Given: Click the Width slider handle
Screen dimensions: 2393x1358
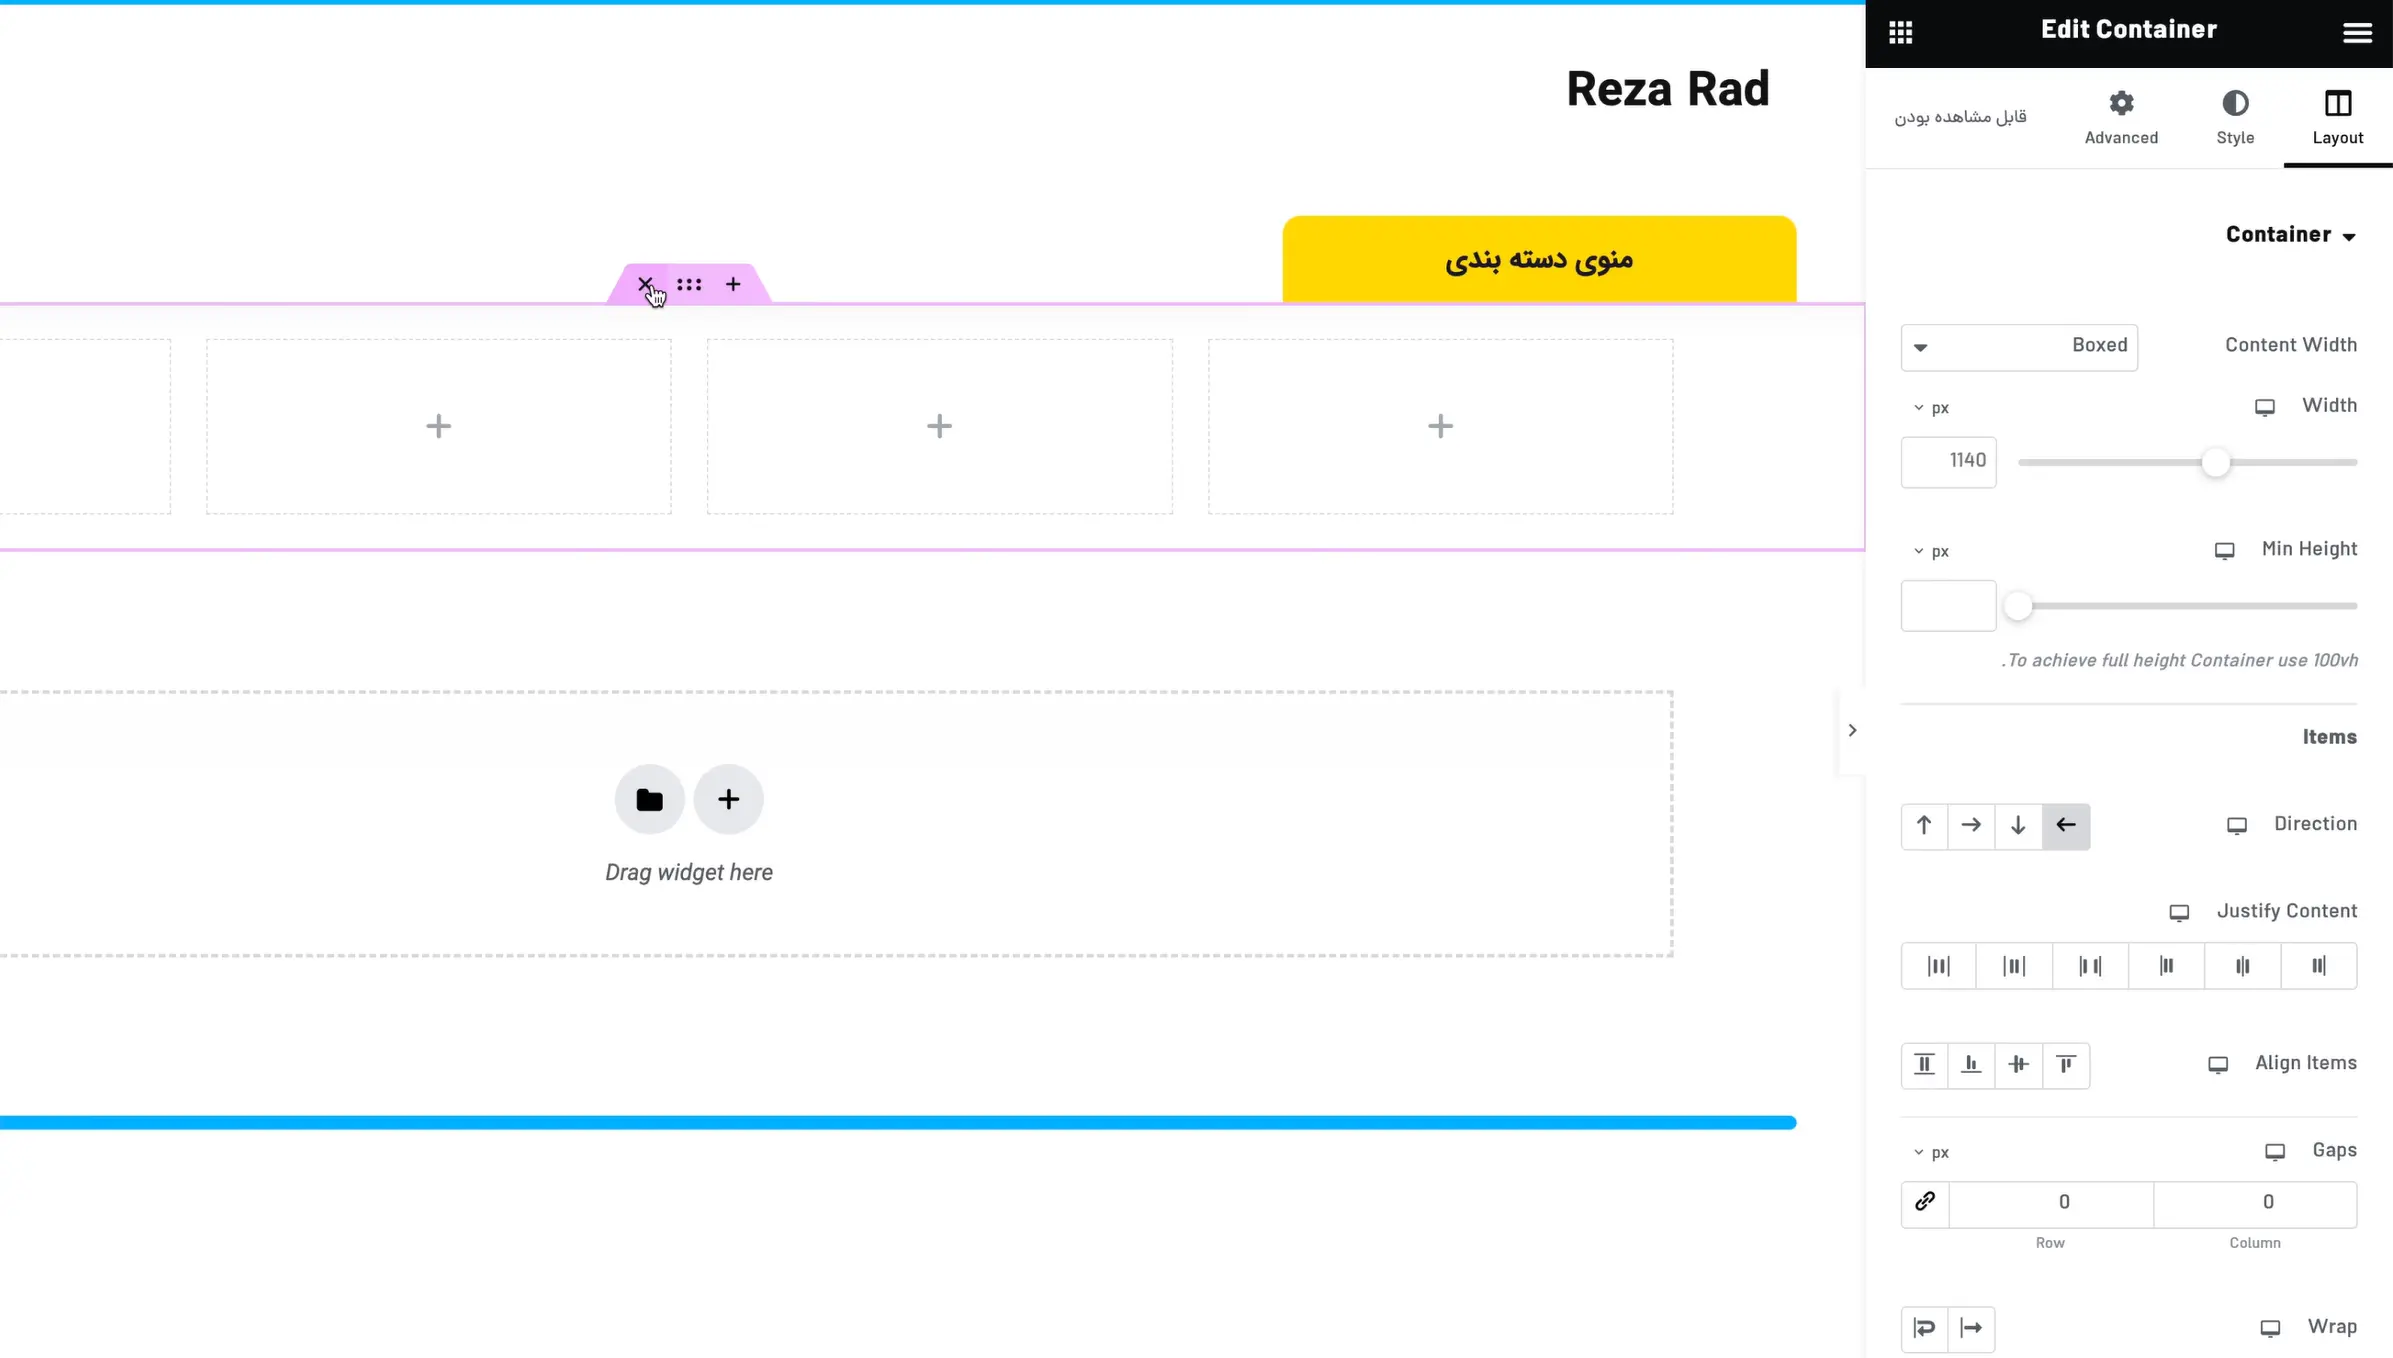Looking at the screenshot, I should [2216, 462].
